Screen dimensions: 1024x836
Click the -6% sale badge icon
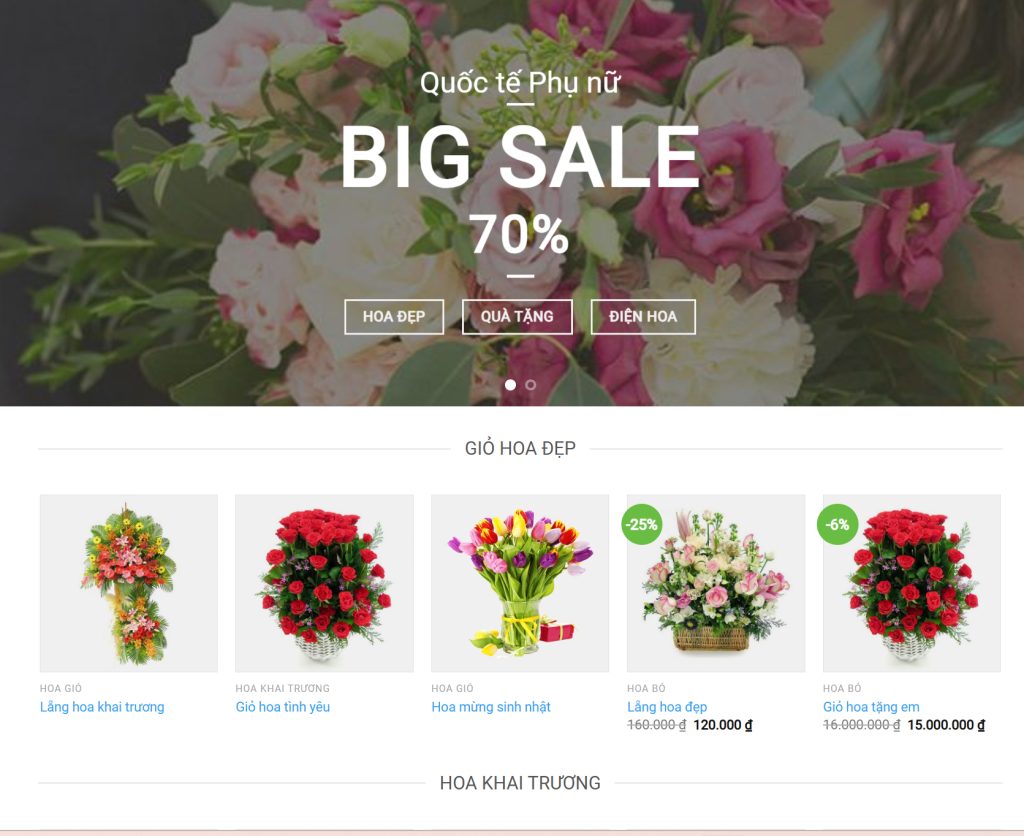[x=837, y=524]
